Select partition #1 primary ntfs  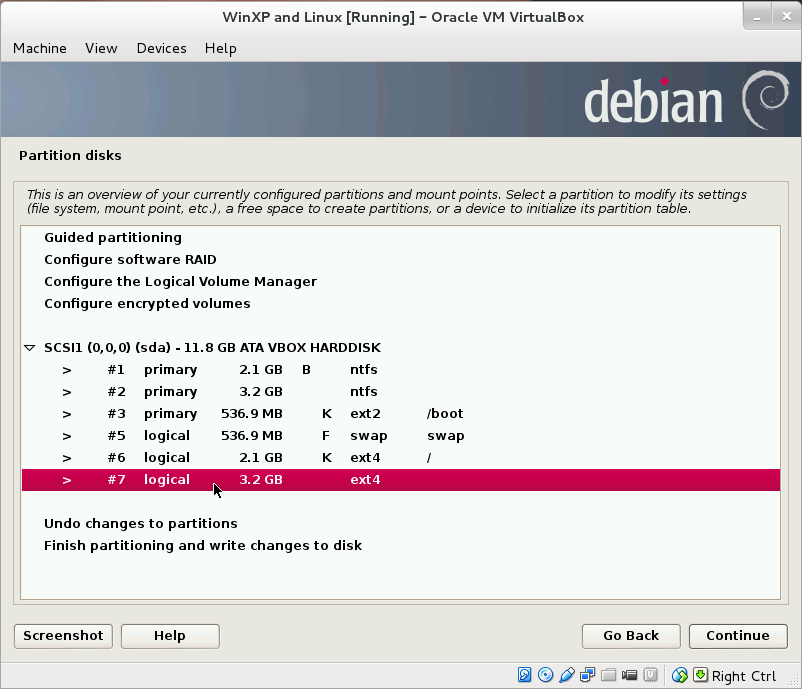300,369
